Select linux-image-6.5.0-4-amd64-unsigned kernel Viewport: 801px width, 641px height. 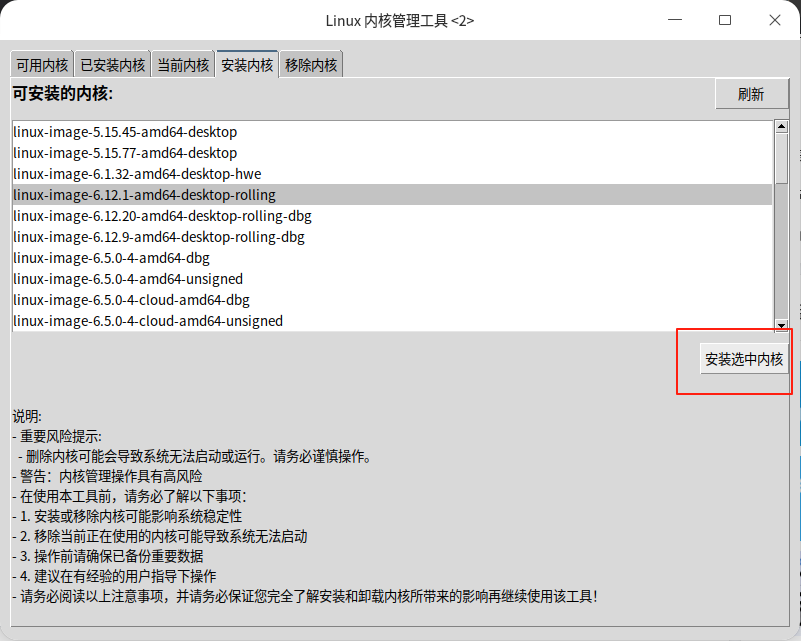[392, 278]
